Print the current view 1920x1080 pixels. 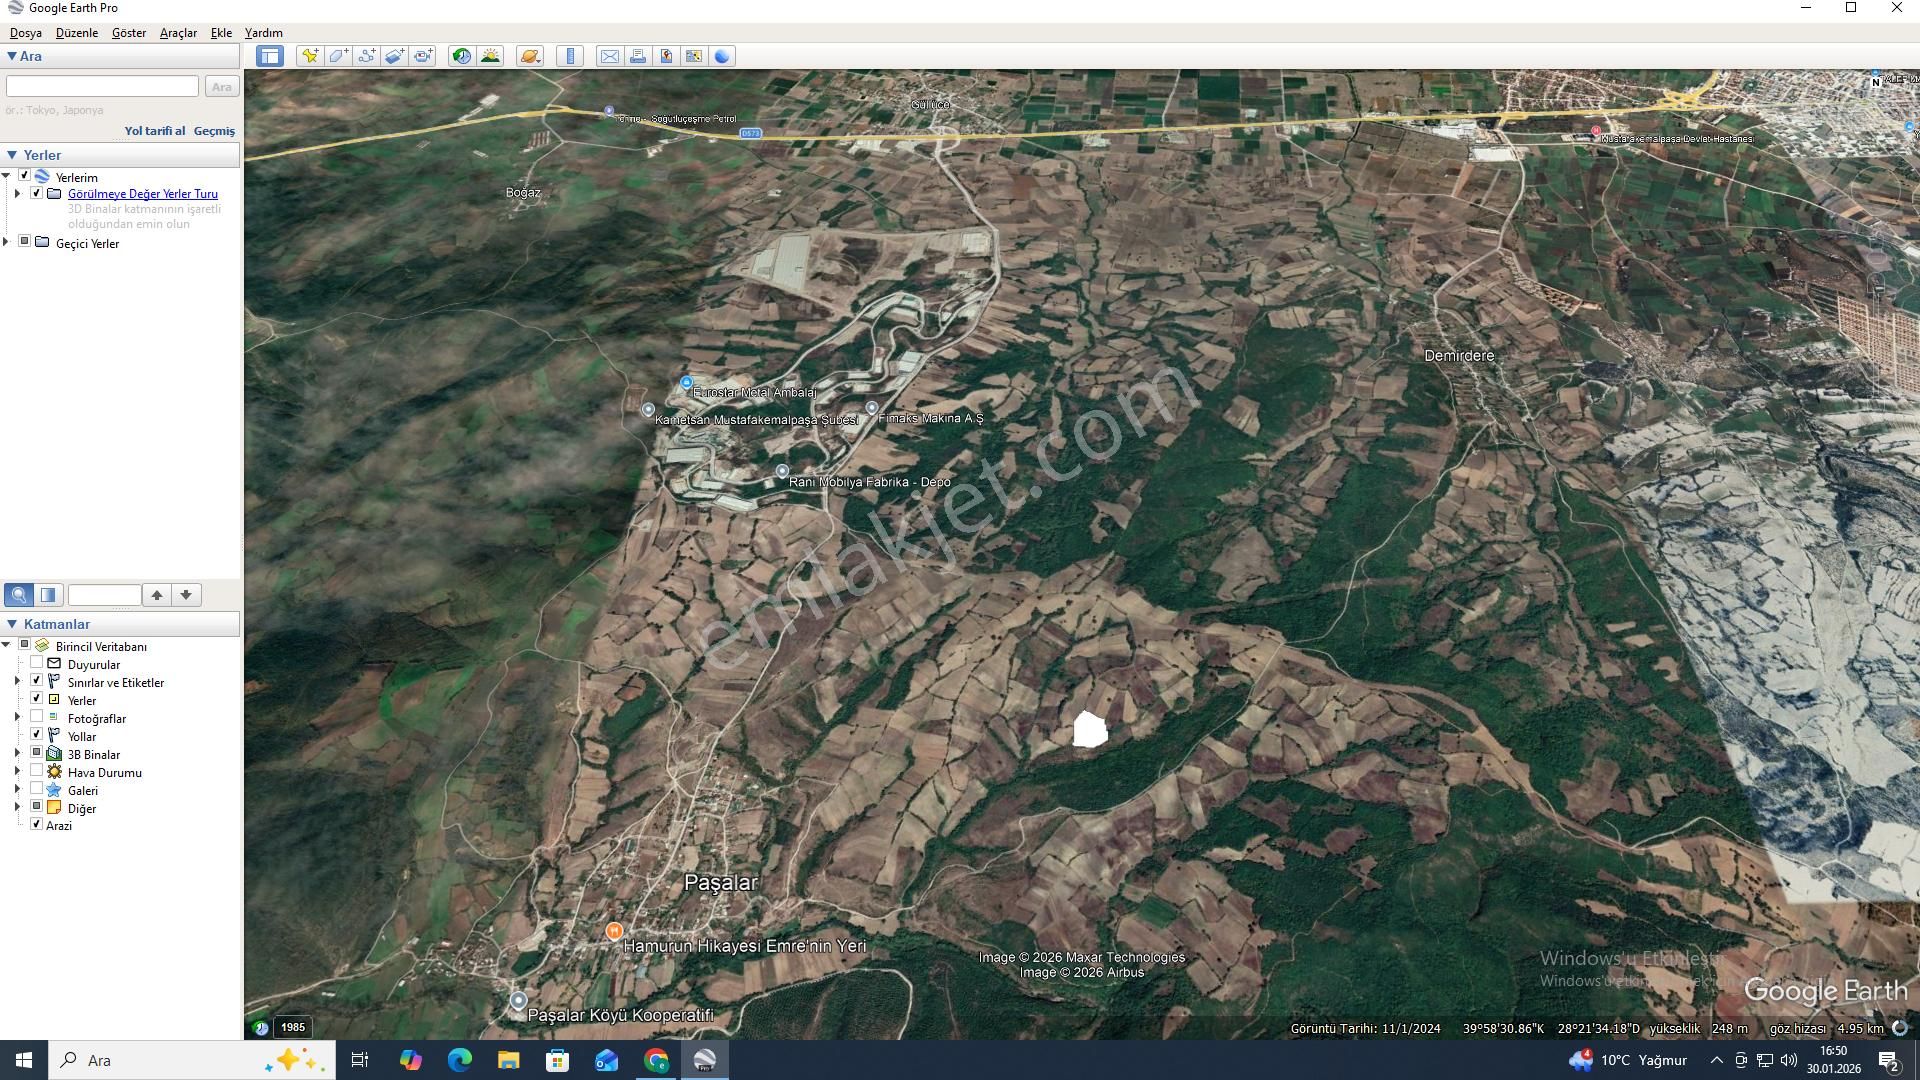[x=637, y=56]
